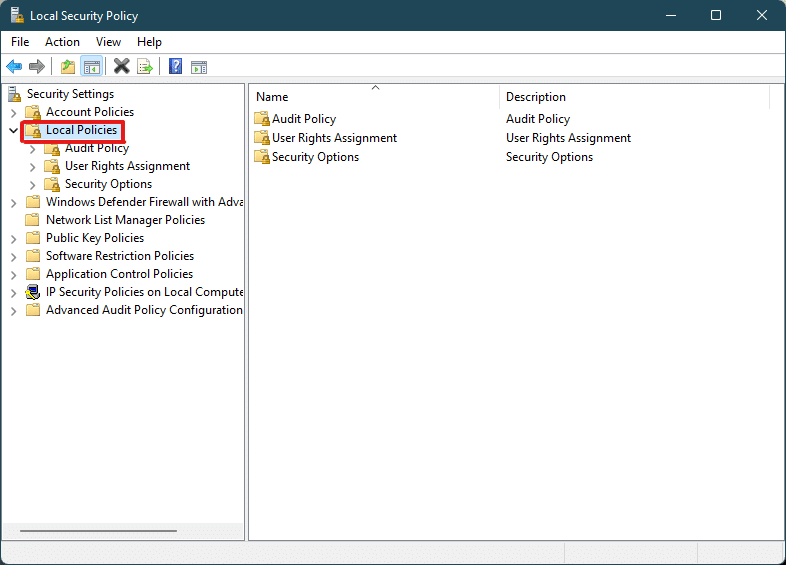Maximize the Local Security Policy window
786x565 pixels.
pos(716,16)
